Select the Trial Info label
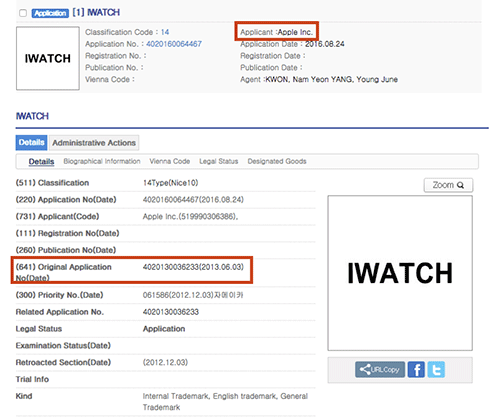500x420 pixels. (32, 379)
